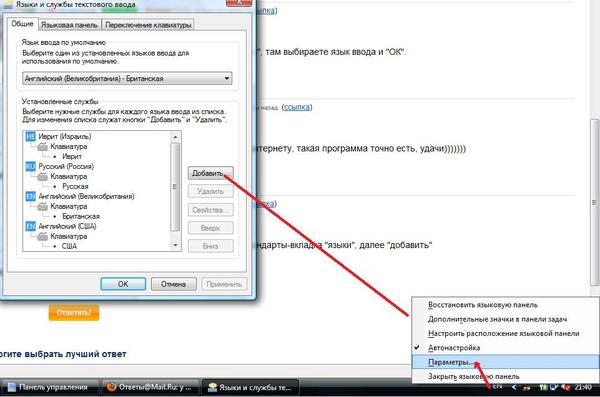Switch to the Языковая панель tab
This screenshot has height=397, width=600.
point(69,25)
